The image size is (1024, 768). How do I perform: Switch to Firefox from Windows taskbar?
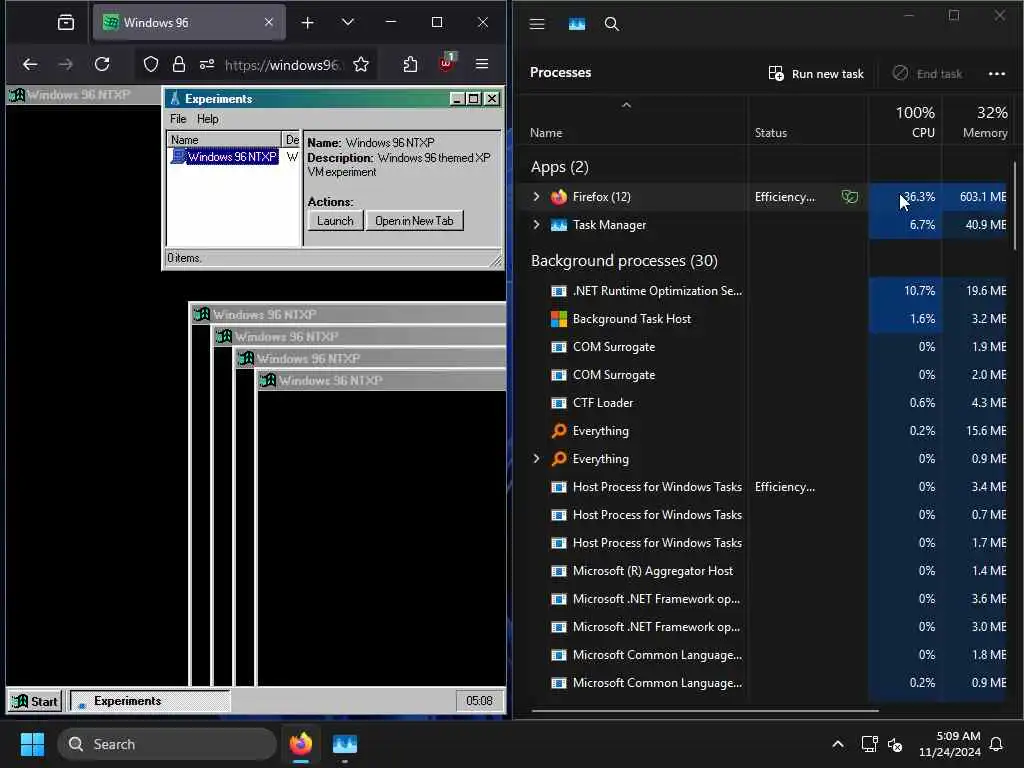(301, 744)
